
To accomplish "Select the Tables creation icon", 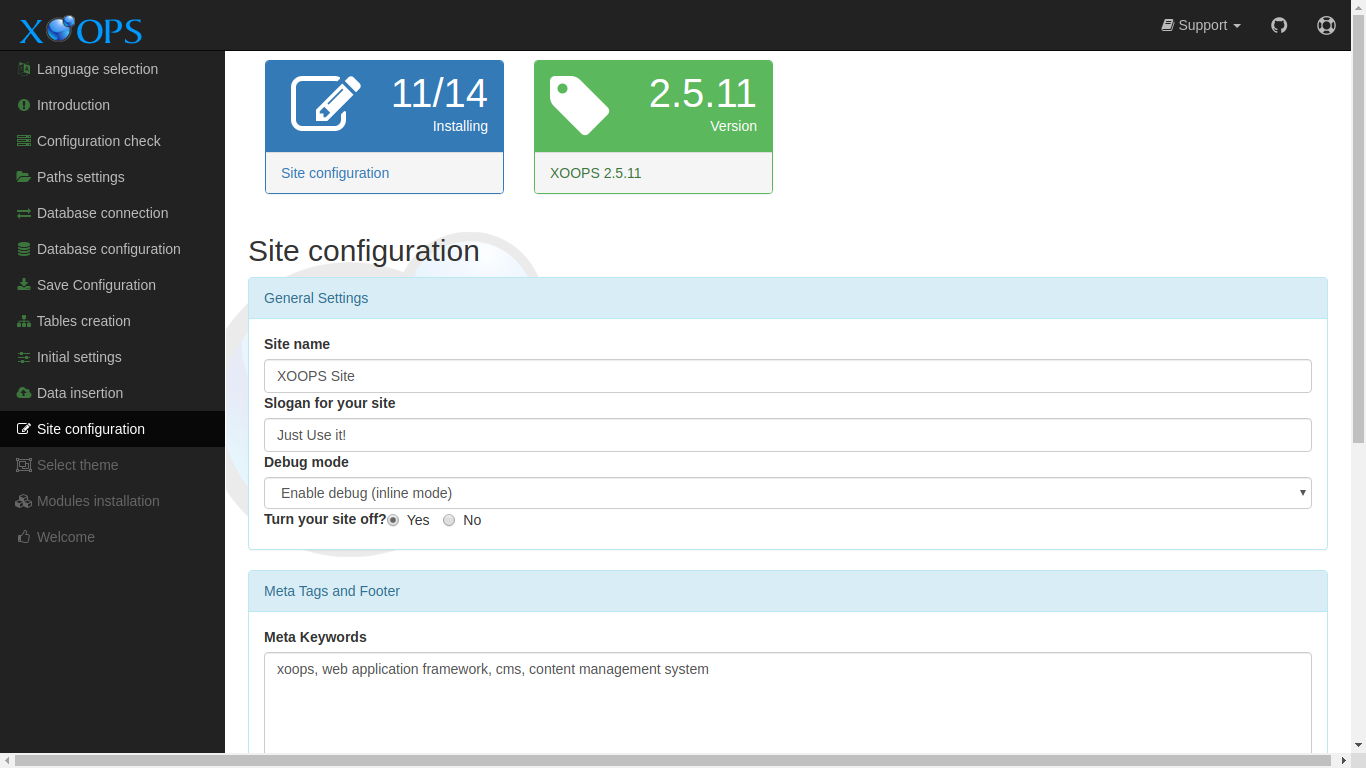I will coord(22,321).
